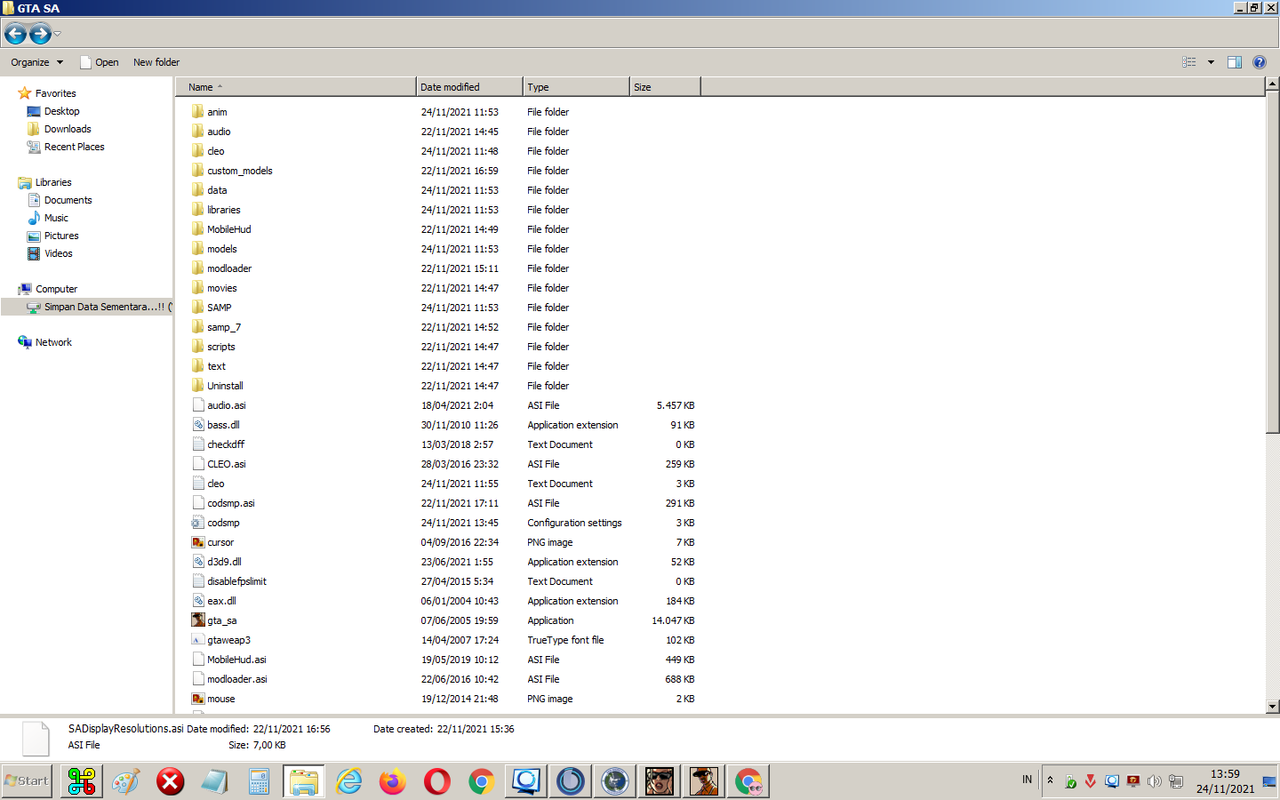The image size is (1280, 800).
Task: Select Desktop in Favorites
Action: pos(61,111)
